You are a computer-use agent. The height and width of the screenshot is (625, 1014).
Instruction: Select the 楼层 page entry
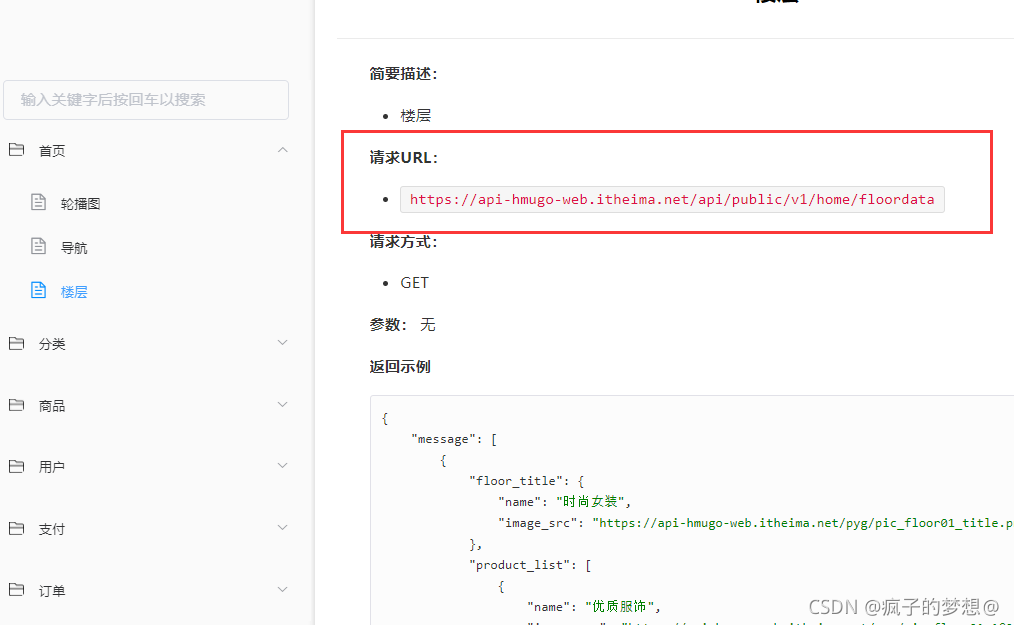[x=74, y=292]
